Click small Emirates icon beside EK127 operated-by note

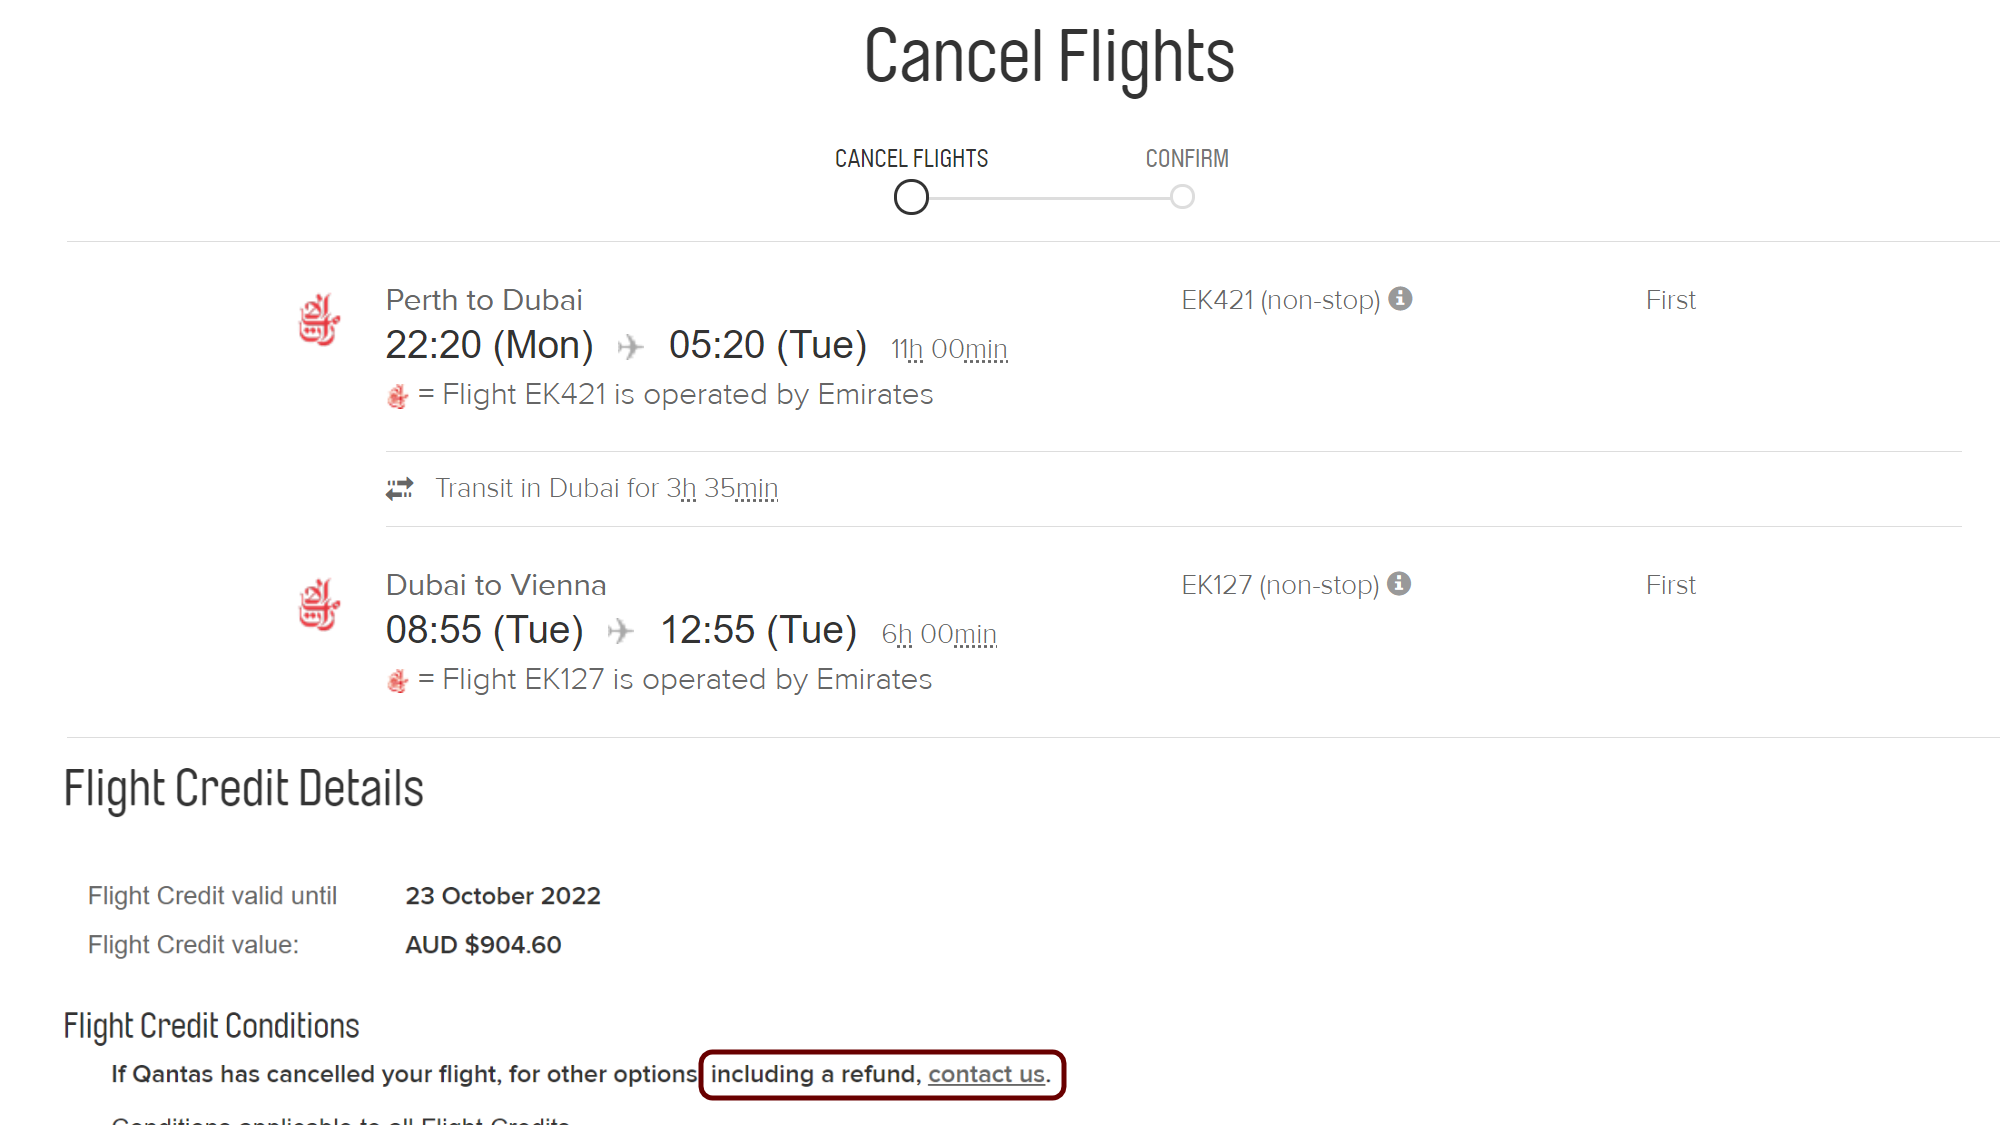click(397, 681)
